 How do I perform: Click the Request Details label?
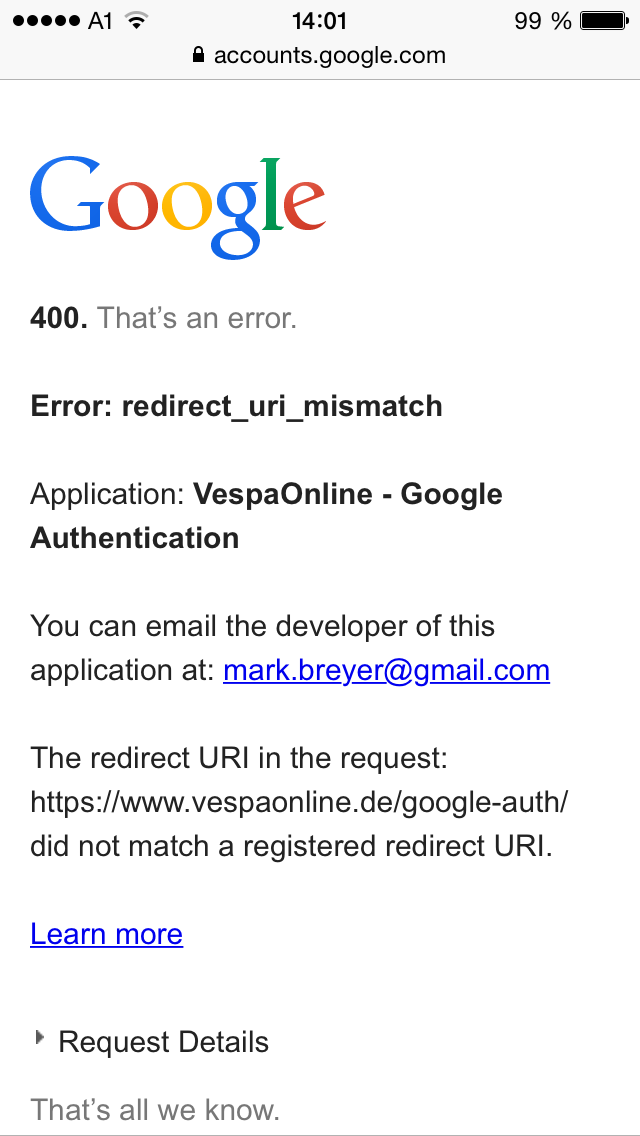point(164,1041)
